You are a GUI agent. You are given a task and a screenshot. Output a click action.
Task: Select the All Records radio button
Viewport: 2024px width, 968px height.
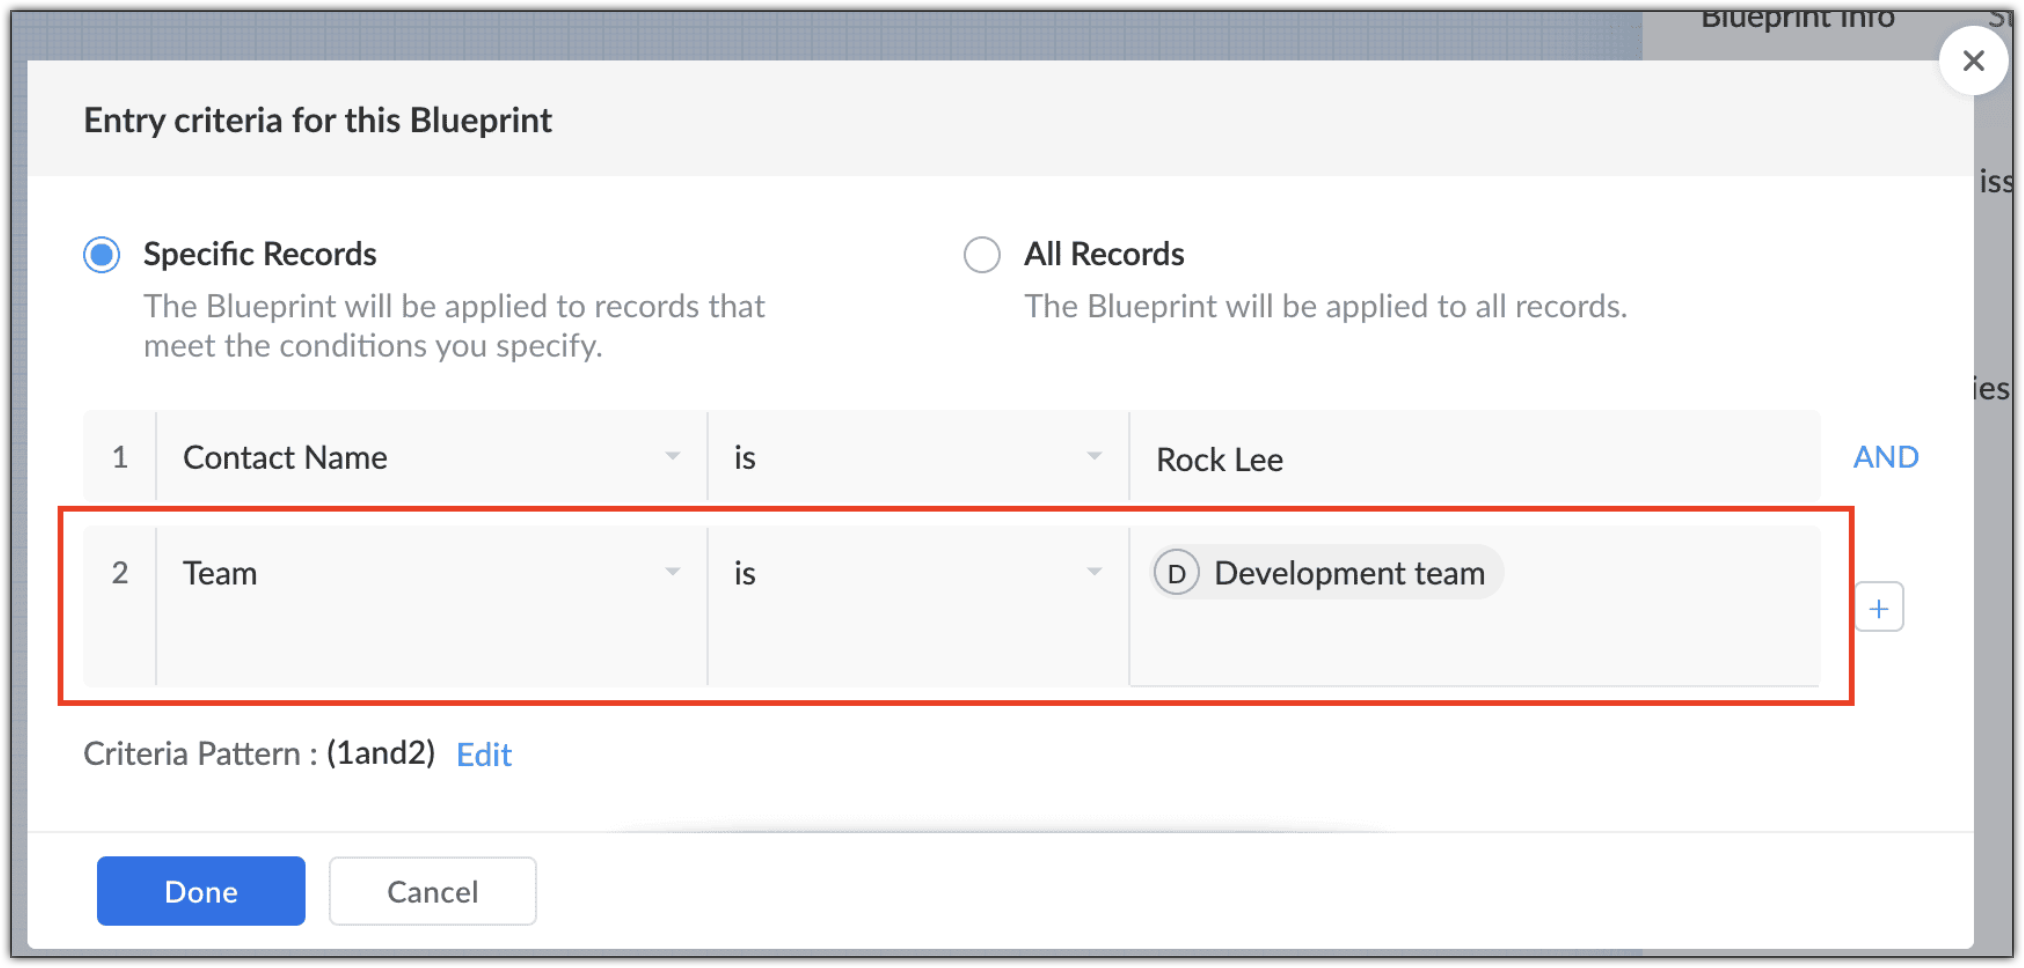click(981, 255)
